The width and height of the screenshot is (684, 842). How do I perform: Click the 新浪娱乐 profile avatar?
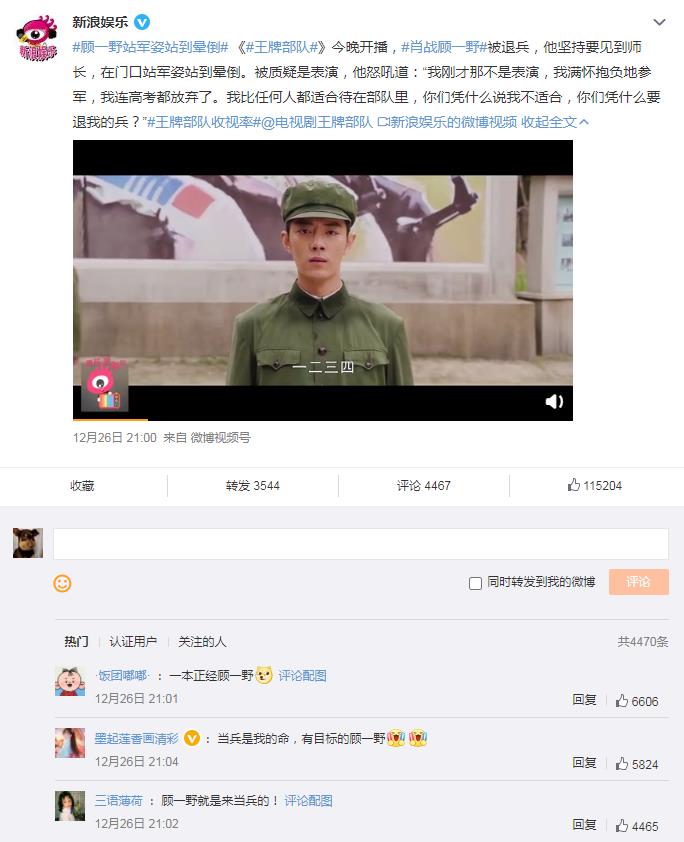[x=37, y=38]
